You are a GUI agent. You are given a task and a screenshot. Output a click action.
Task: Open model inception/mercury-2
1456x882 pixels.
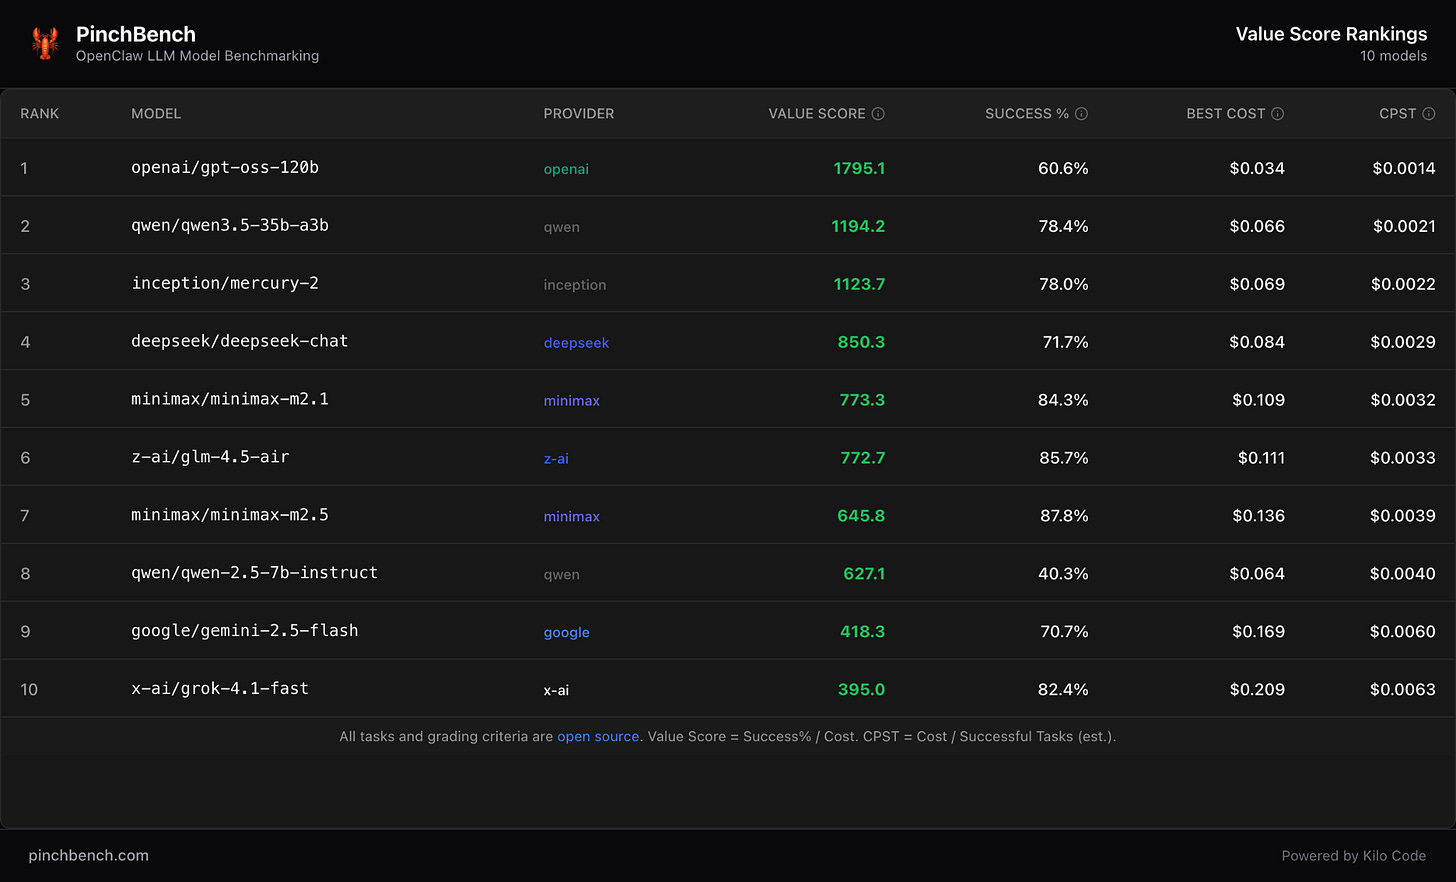point(225,284)
